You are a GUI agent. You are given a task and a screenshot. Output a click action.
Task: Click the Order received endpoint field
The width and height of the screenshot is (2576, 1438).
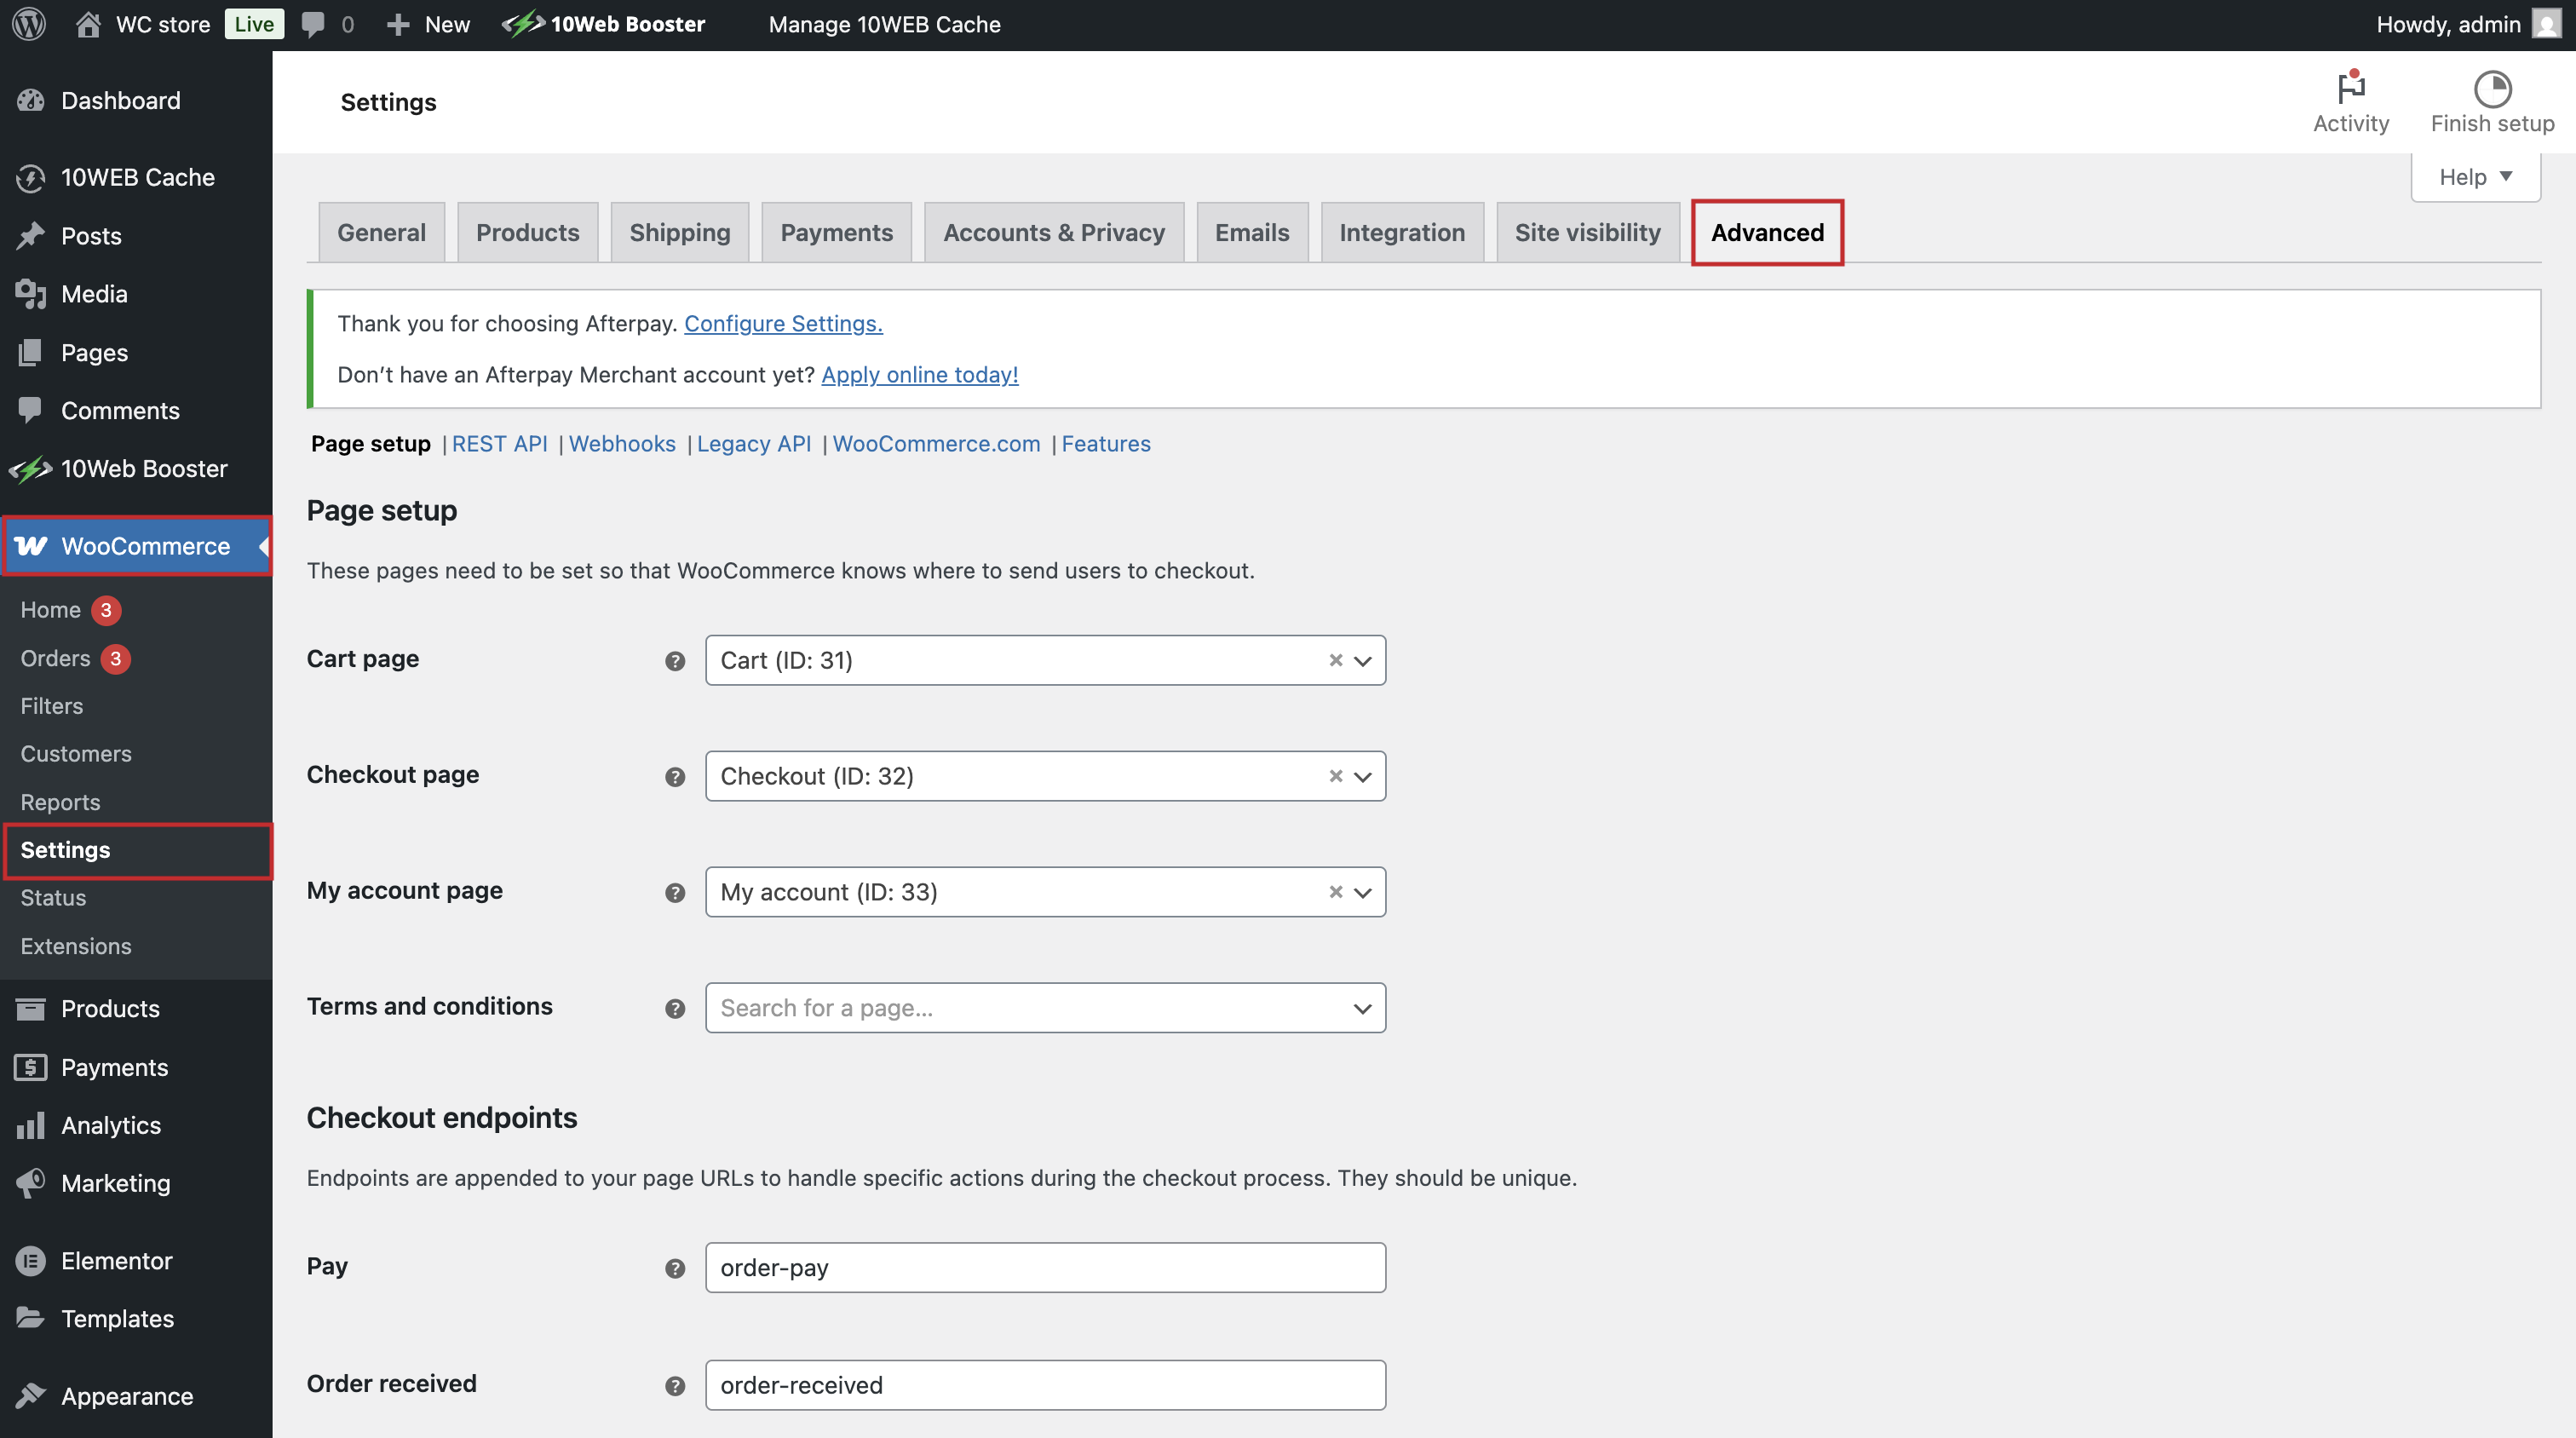coord(1044,1384)
